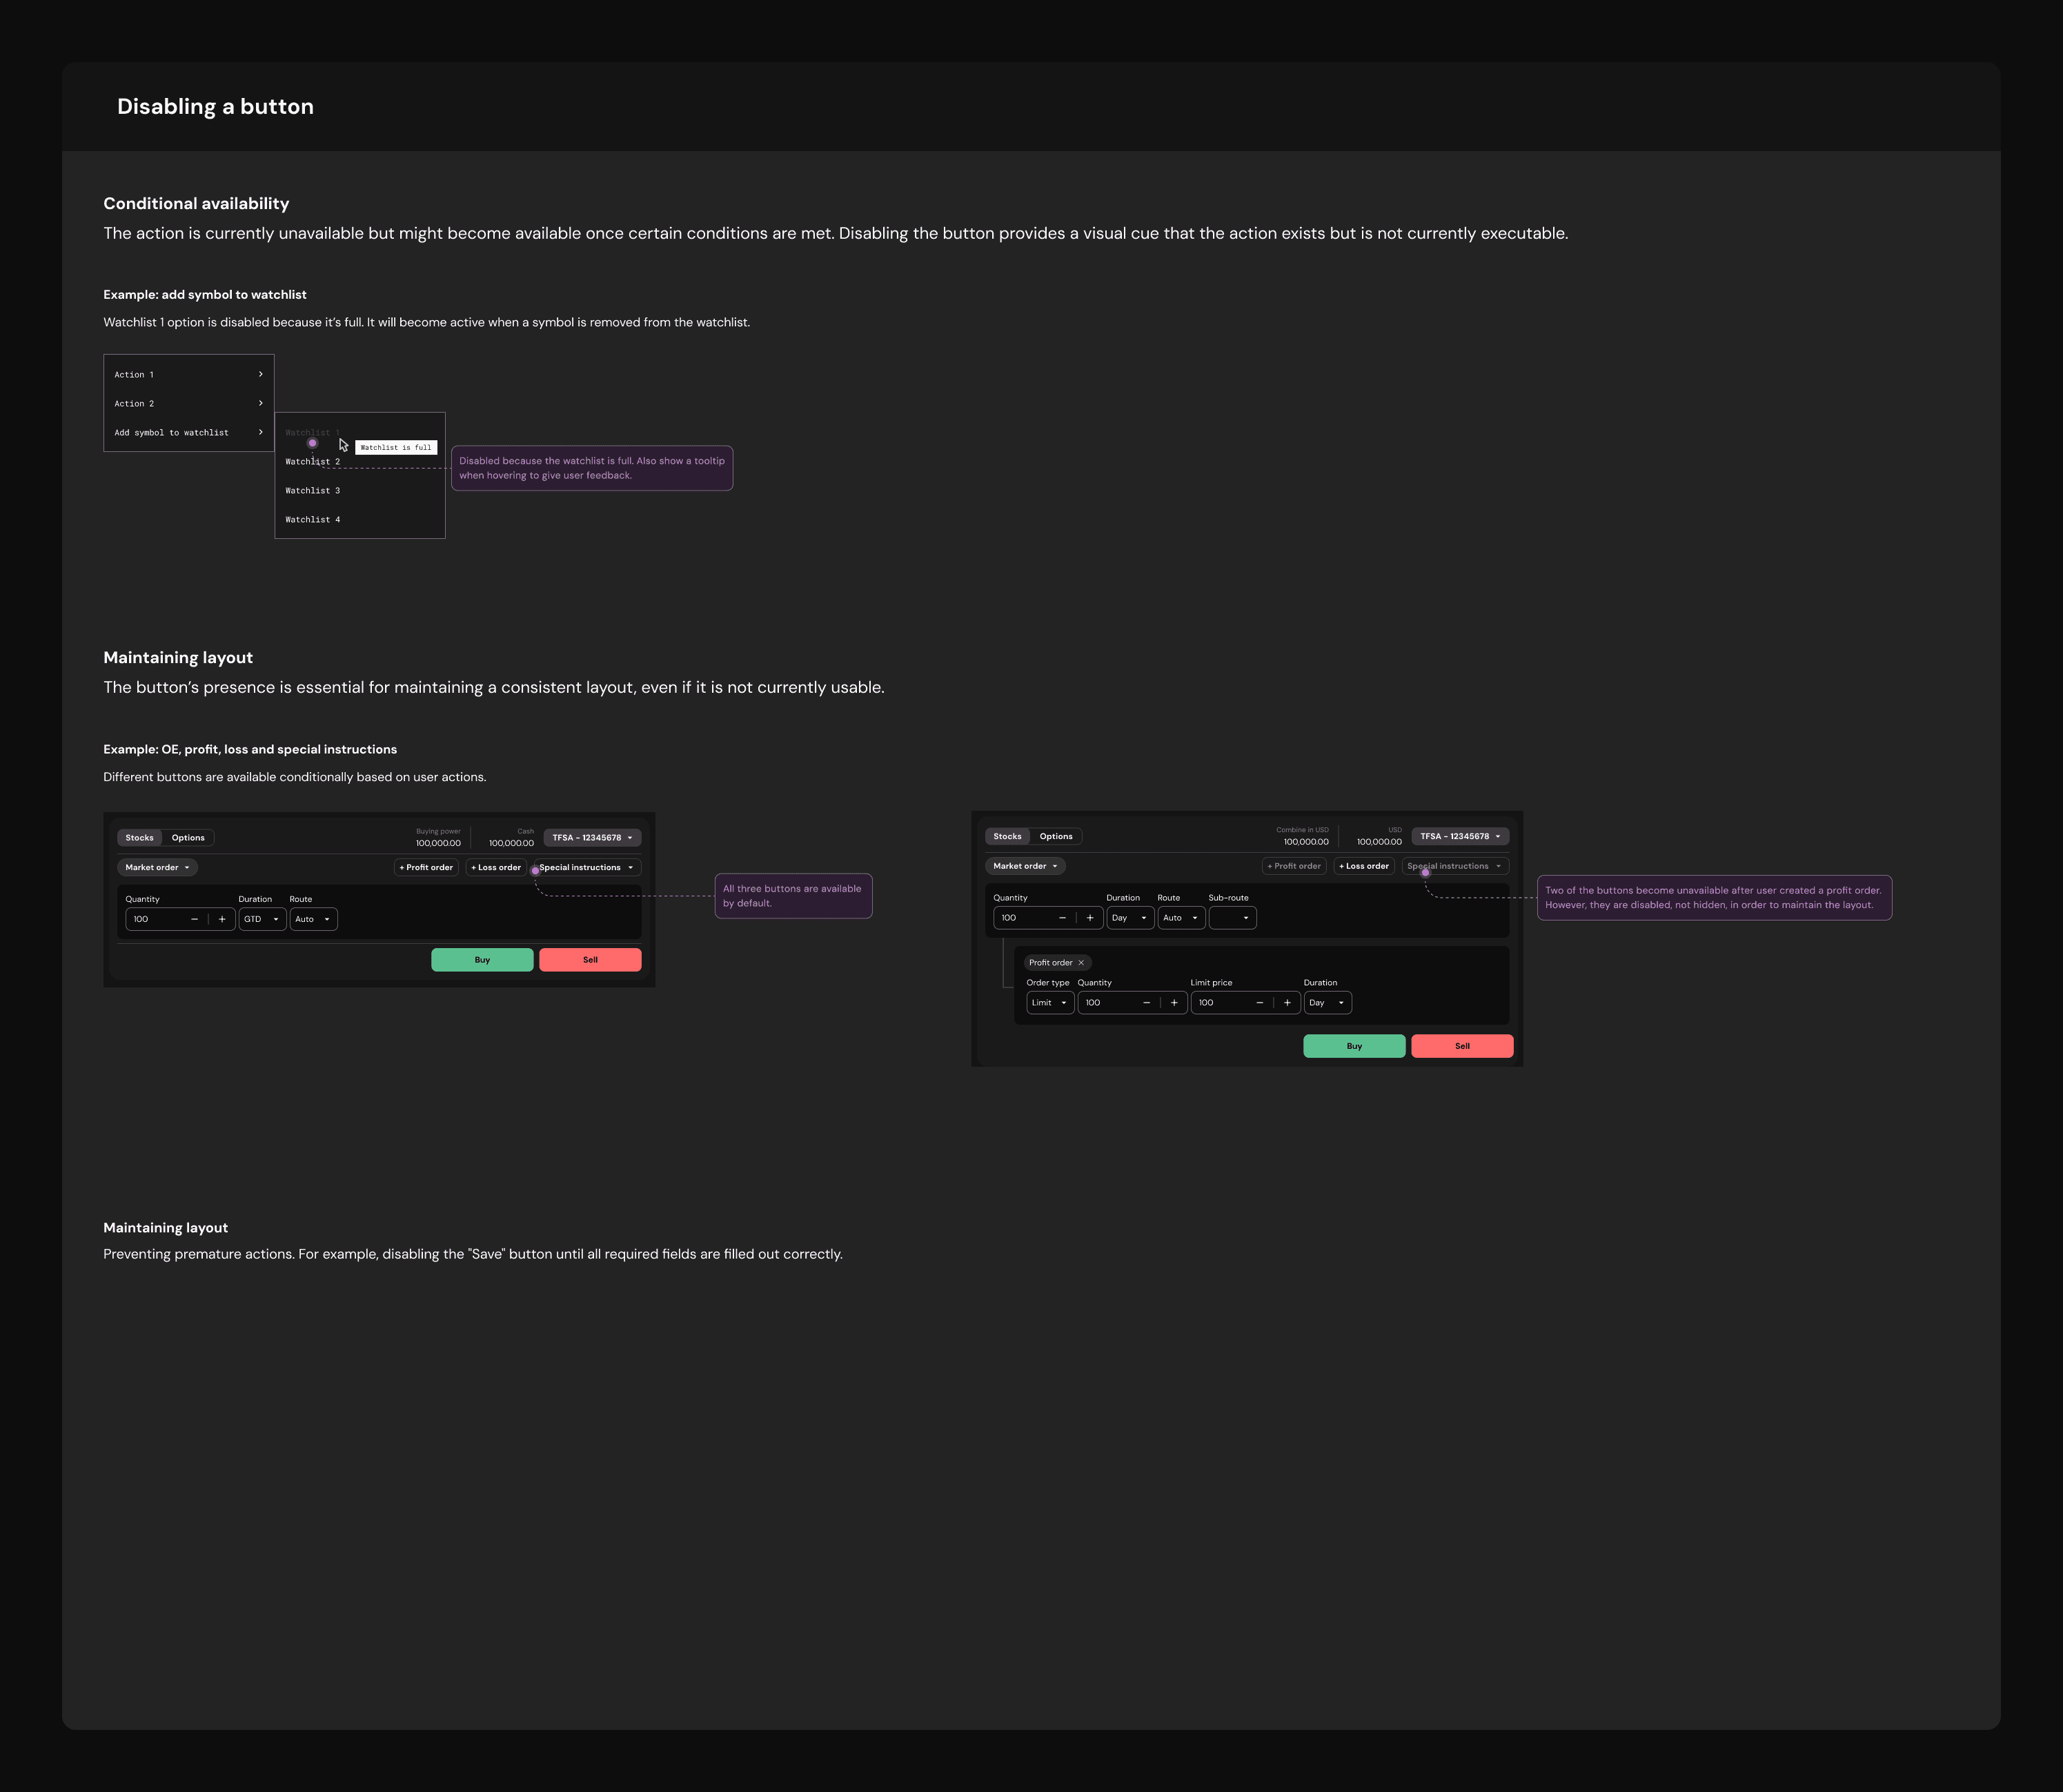Open the GTD Duration dropdown
The width and height of the screenshot is (2063, 1792).
[x=262, y=919]
